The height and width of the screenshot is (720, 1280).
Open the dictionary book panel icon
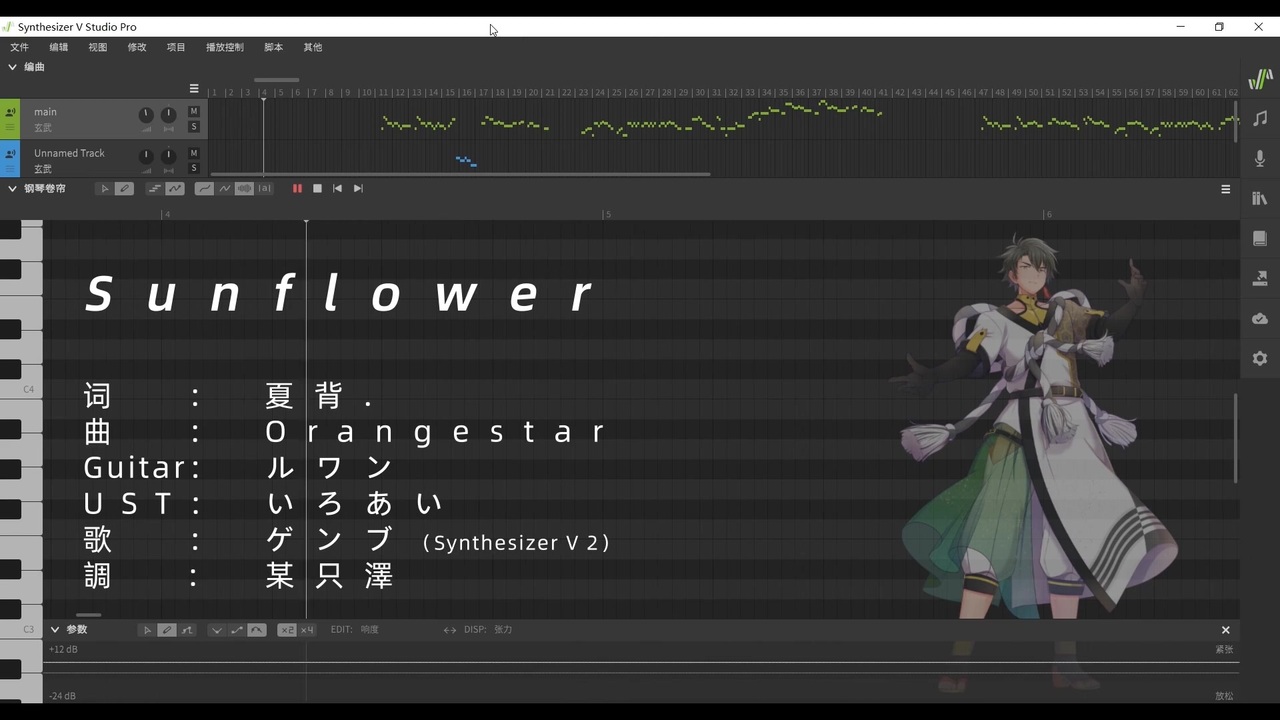1260,238
